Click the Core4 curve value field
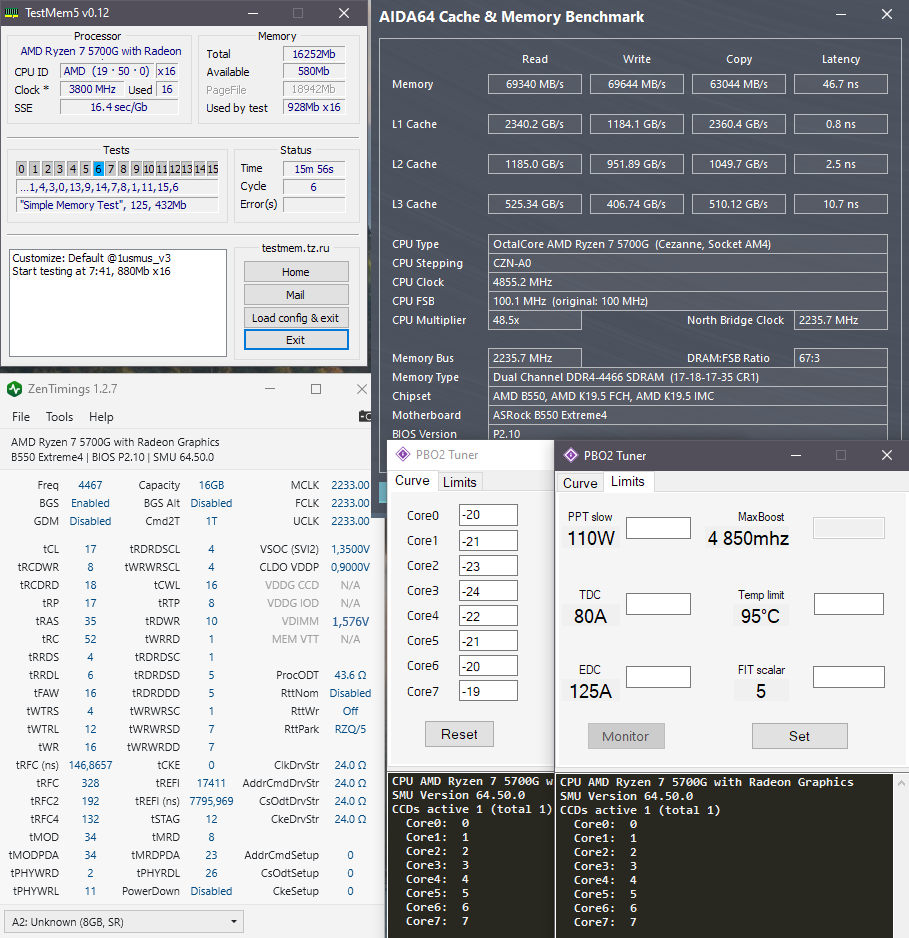 pos(488,616)
